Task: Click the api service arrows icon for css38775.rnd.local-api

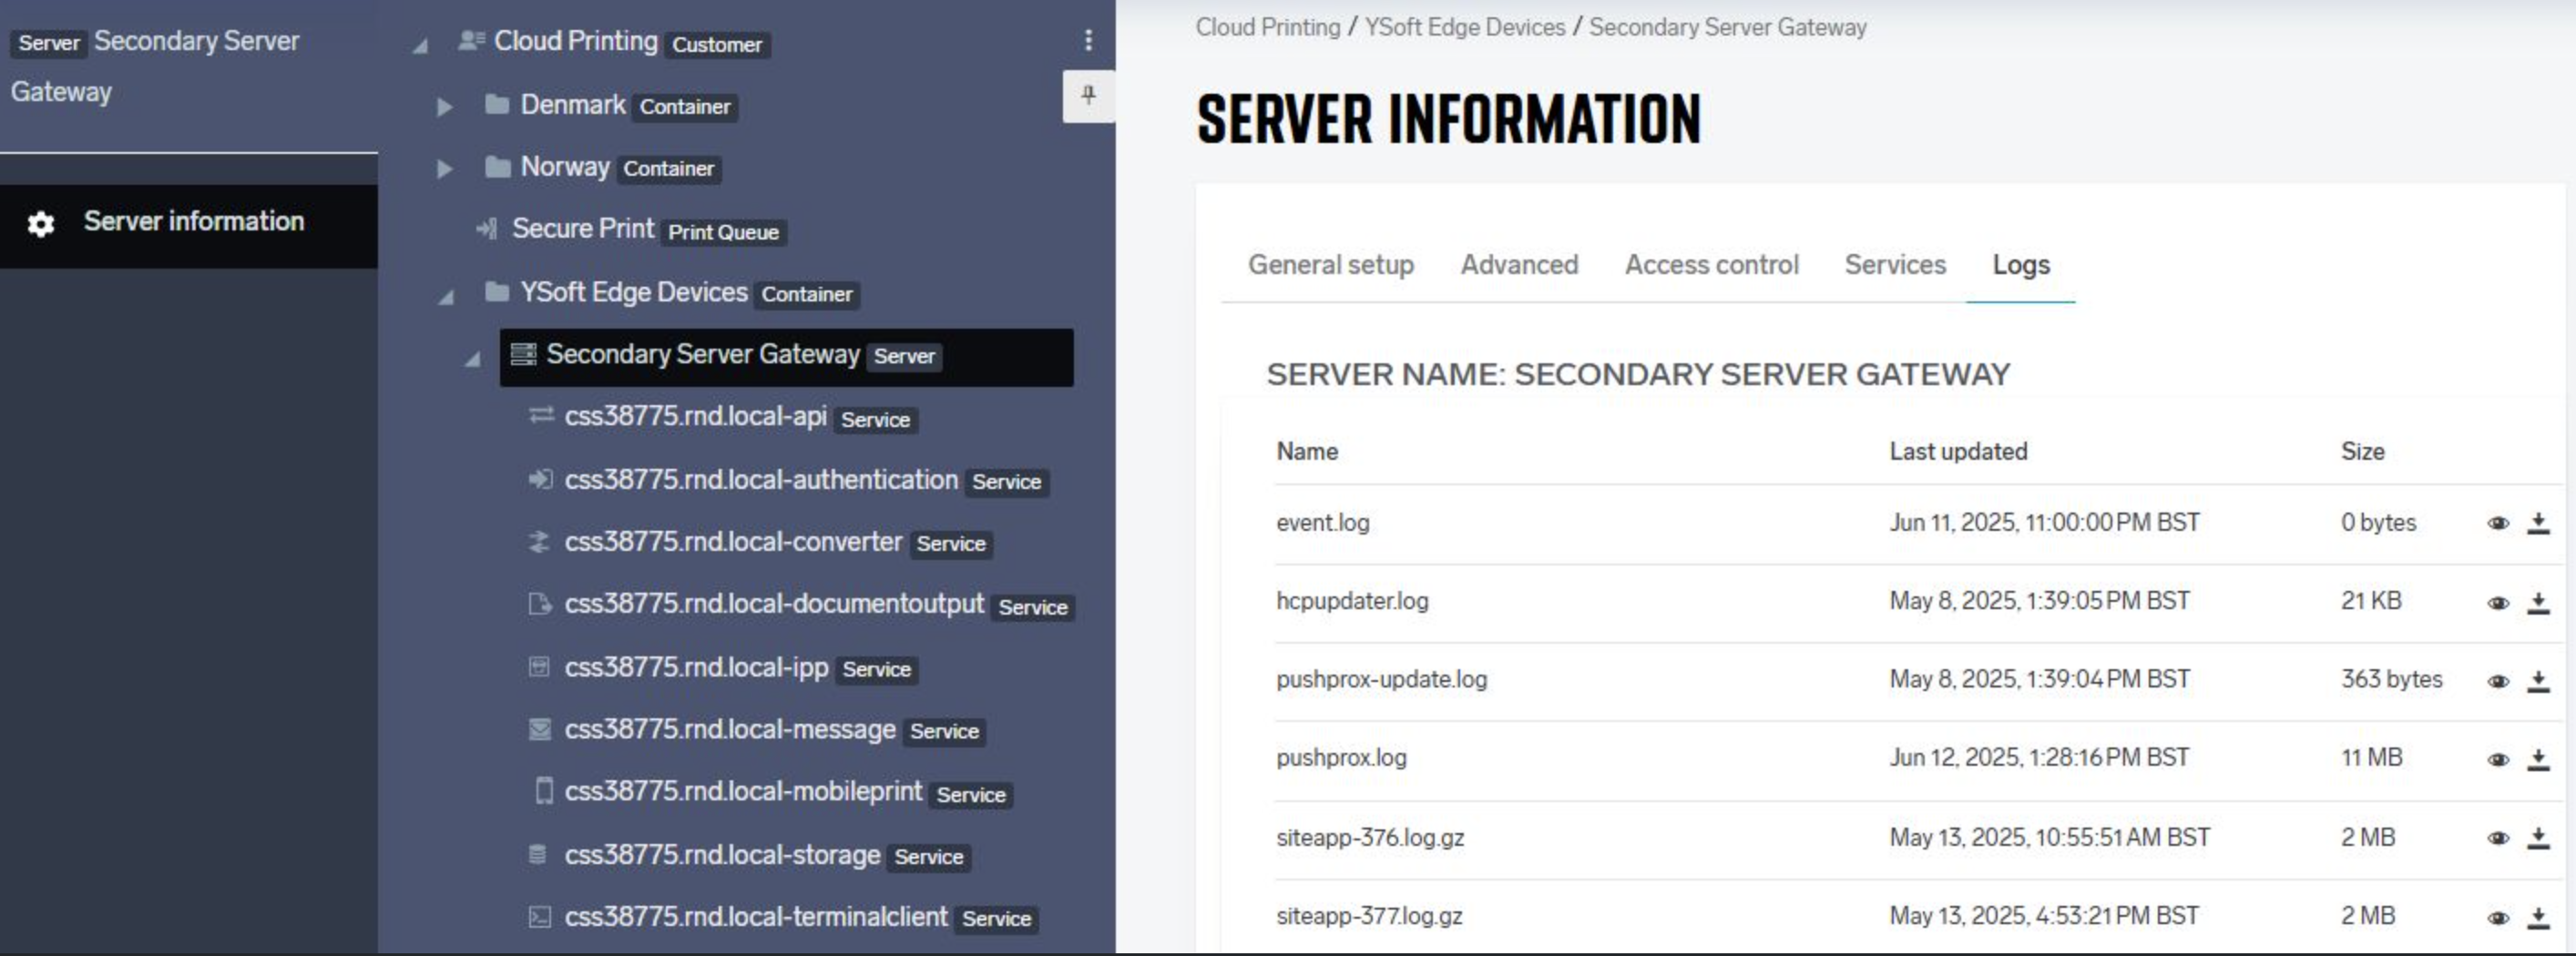Action: point(540,417)
